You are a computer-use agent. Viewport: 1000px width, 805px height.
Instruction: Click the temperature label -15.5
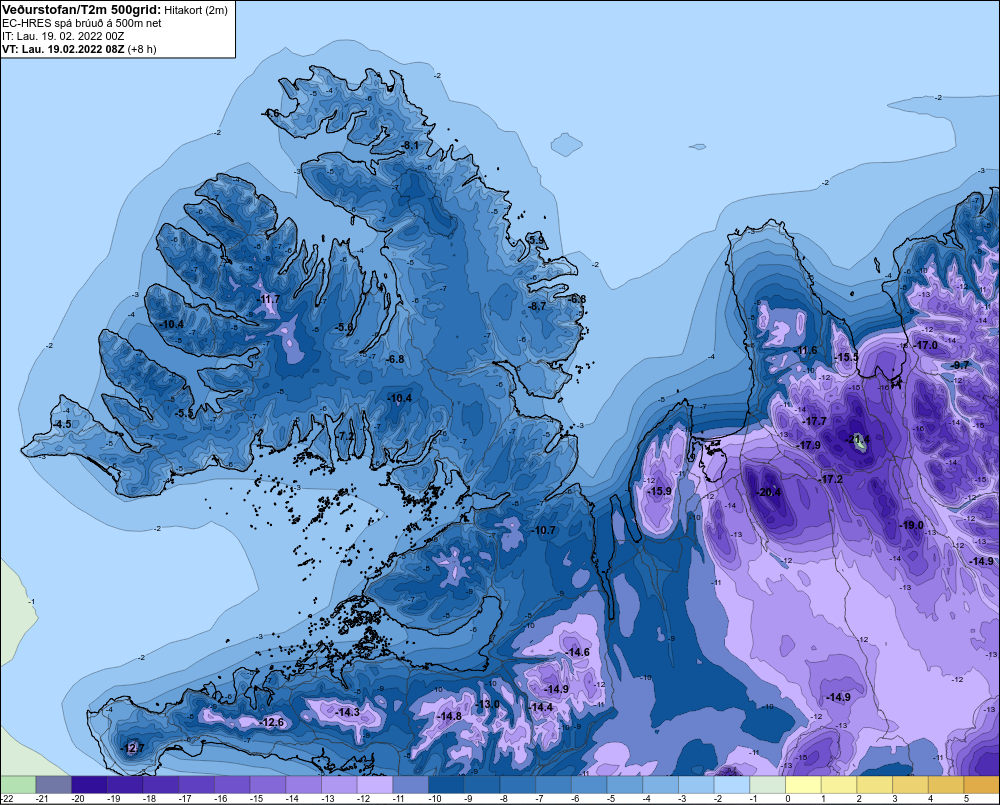(847, 357)
